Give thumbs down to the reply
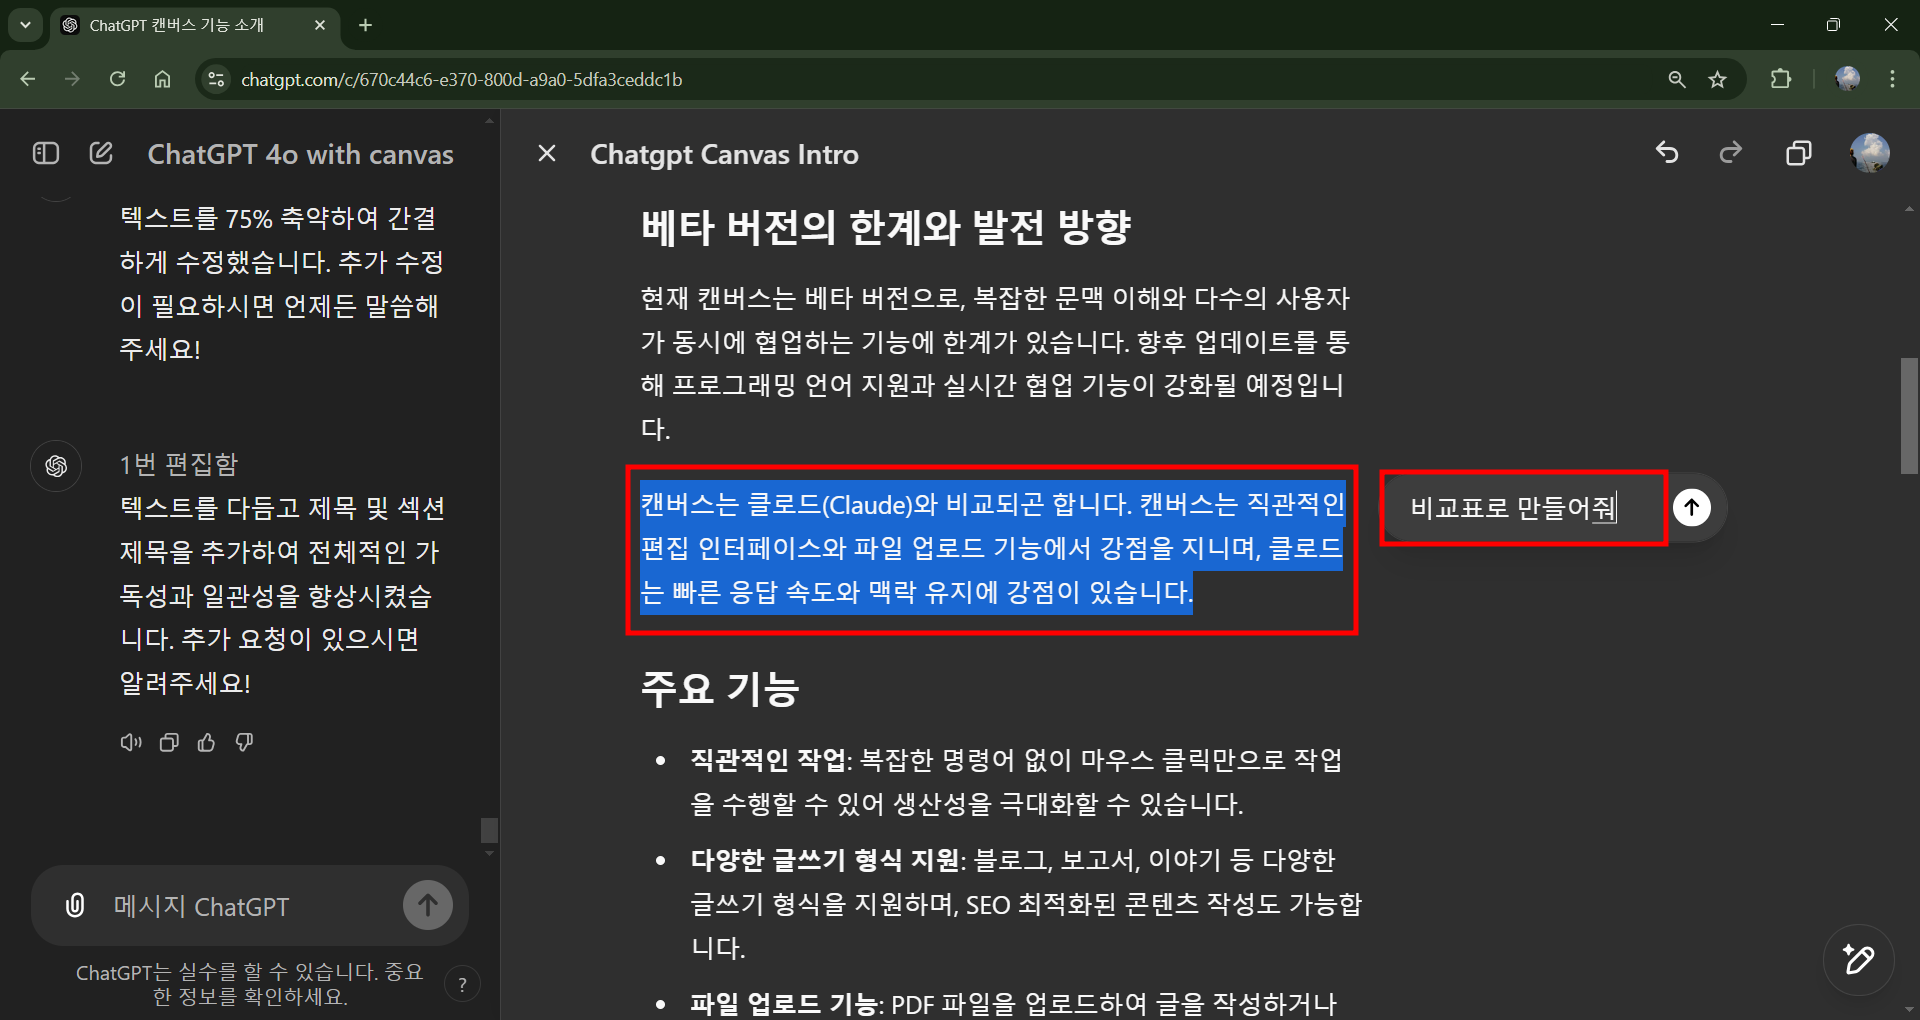1920x1020 pixels. (244, 742)
